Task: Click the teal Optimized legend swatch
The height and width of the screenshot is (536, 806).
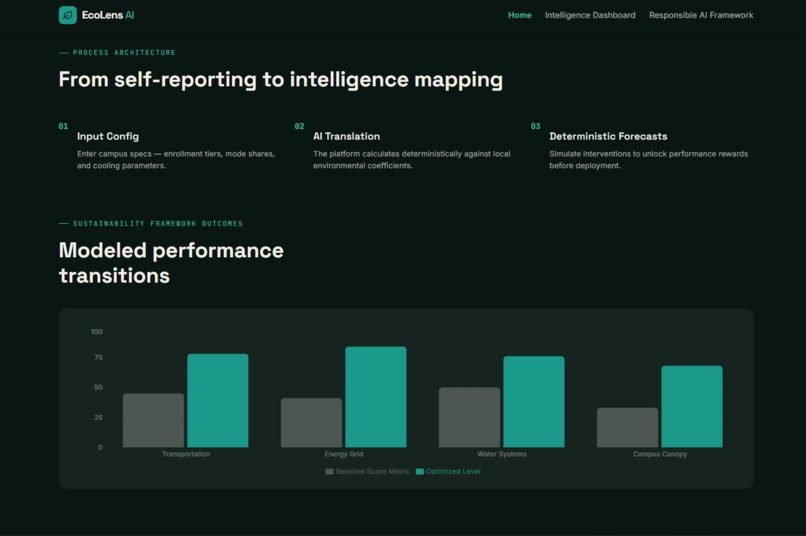Action: (420, 471)
